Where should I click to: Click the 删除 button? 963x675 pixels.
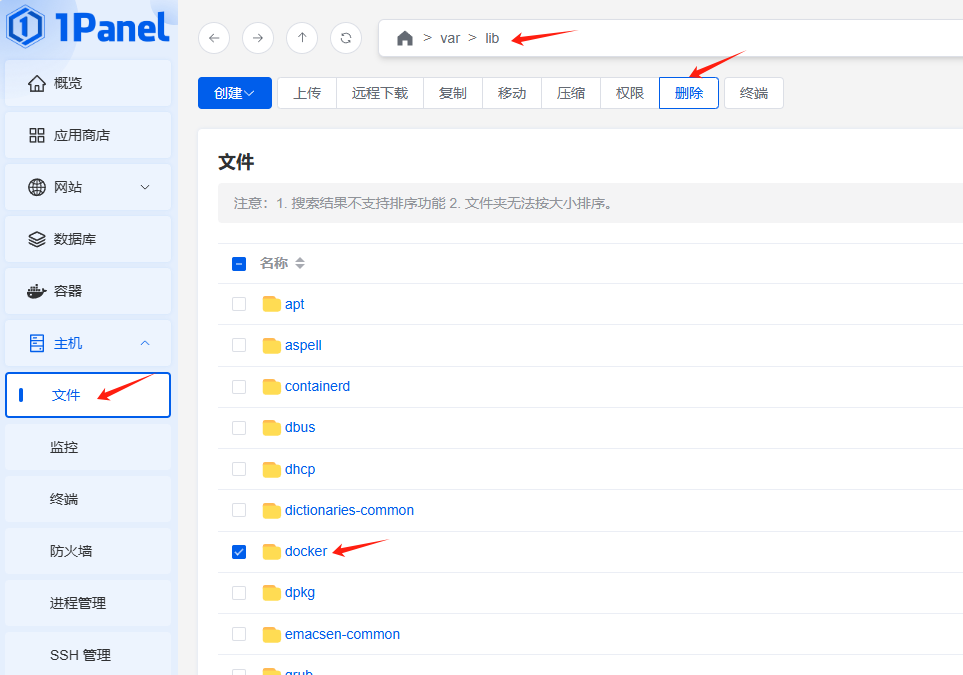pos(689,93)
